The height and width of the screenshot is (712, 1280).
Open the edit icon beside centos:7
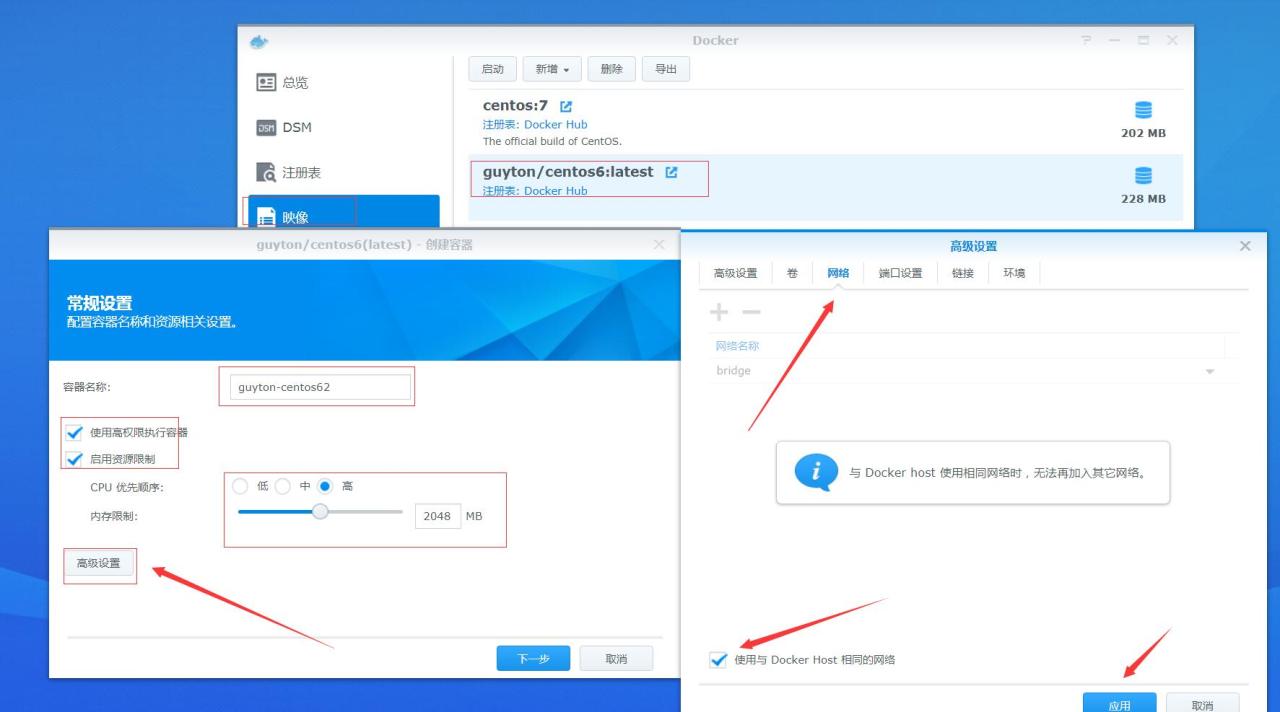(566, 105)
